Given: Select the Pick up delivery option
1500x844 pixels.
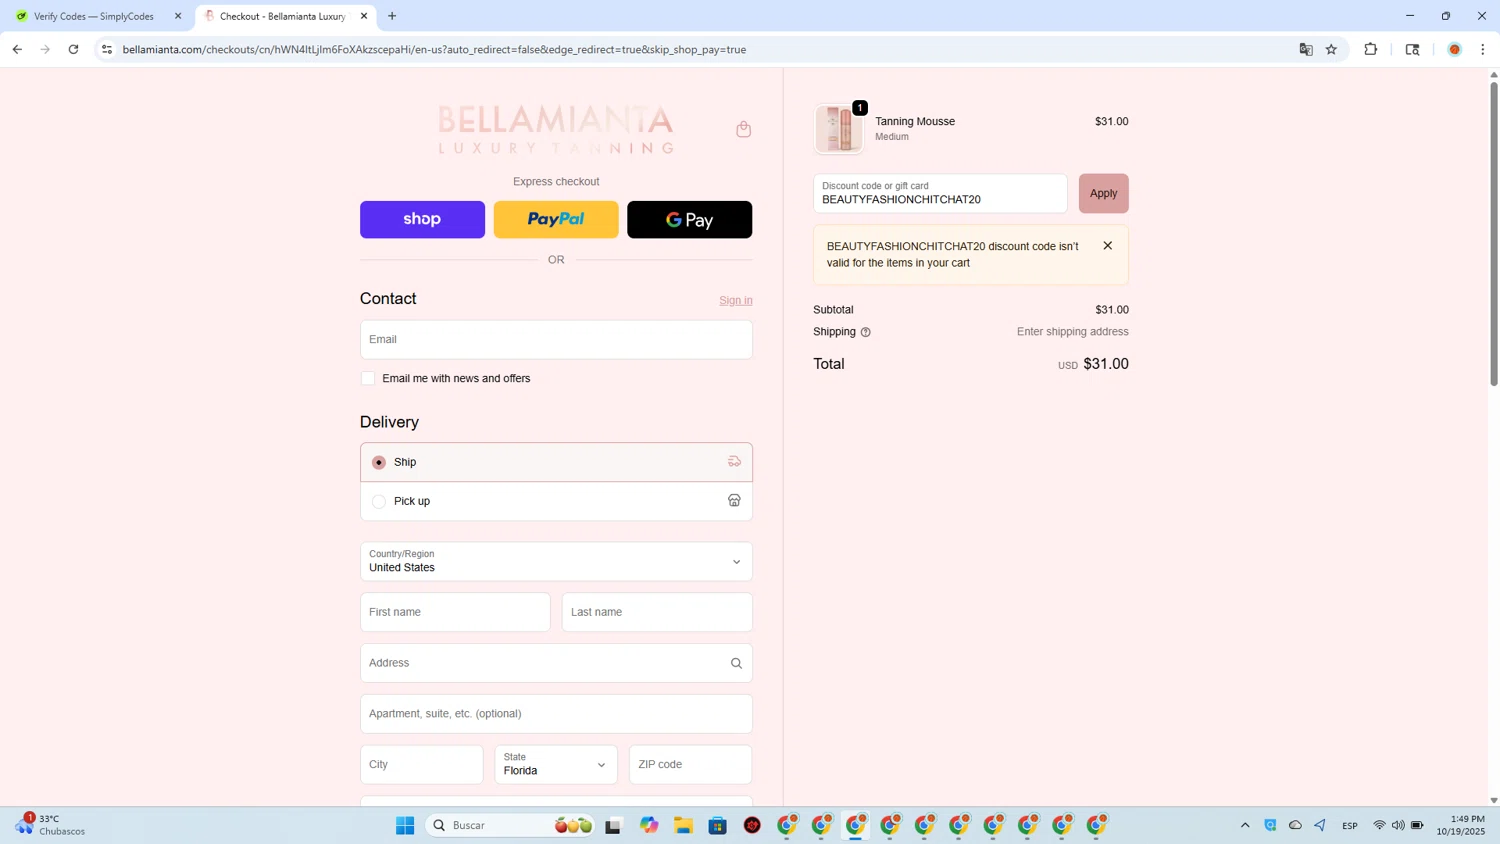Looking at the screenshot, I should click(556, 501).
